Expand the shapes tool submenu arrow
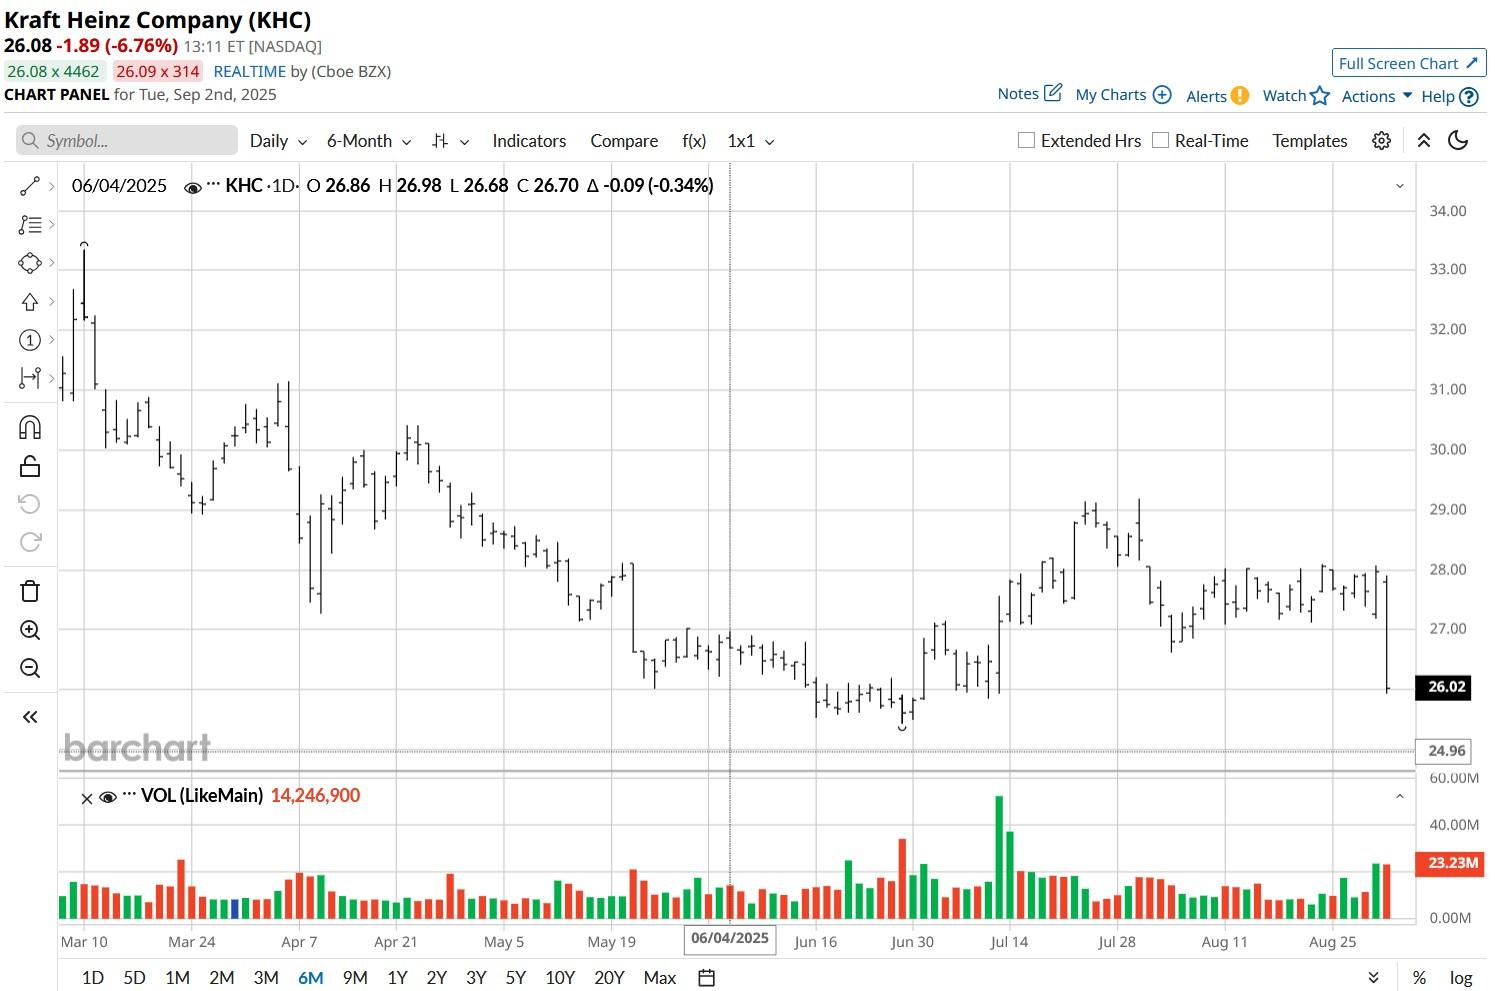Screen dimensions: 1495x991 [51, 263]
